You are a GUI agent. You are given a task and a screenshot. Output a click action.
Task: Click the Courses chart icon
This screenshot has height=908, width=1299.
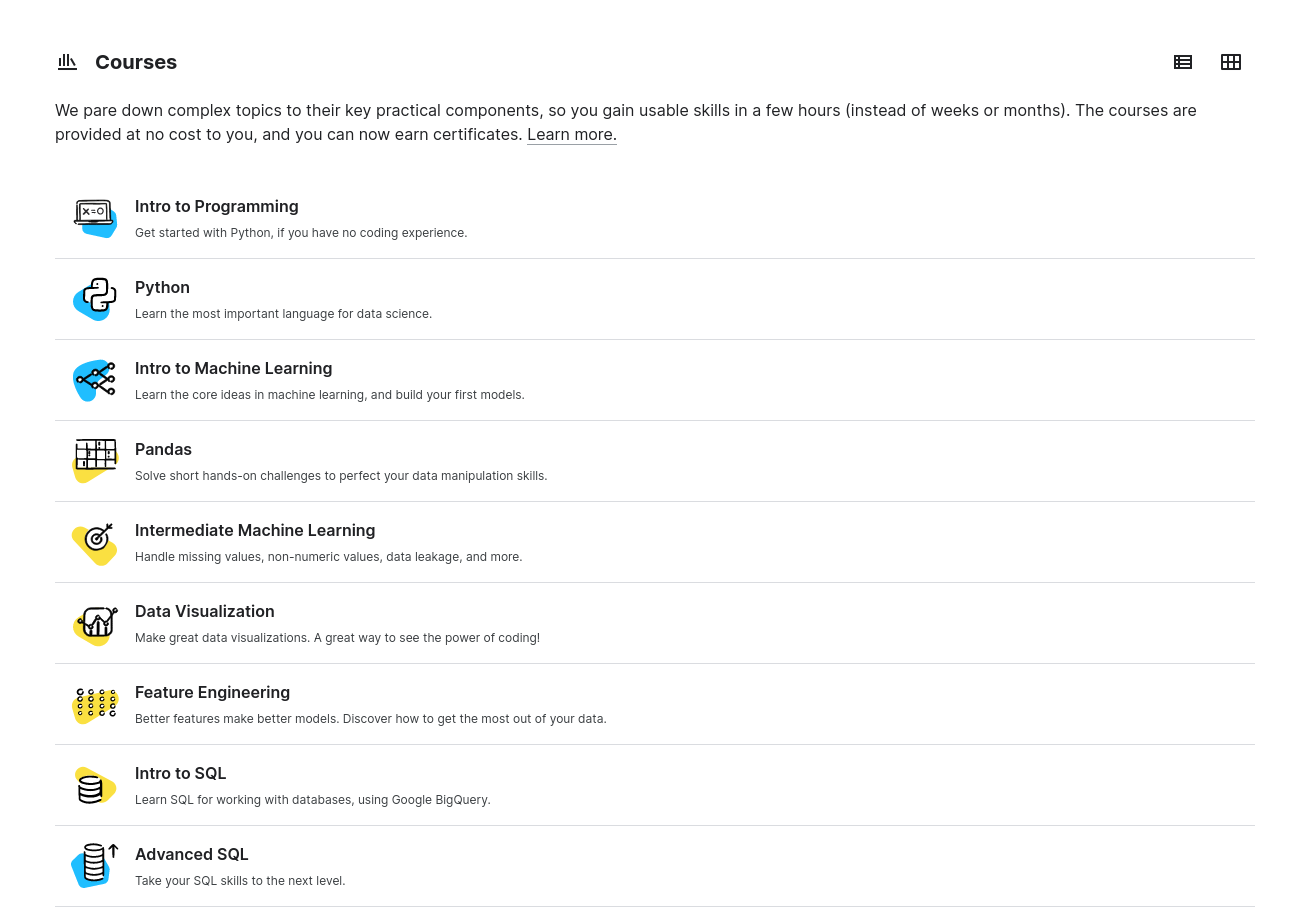click(67, 62)
